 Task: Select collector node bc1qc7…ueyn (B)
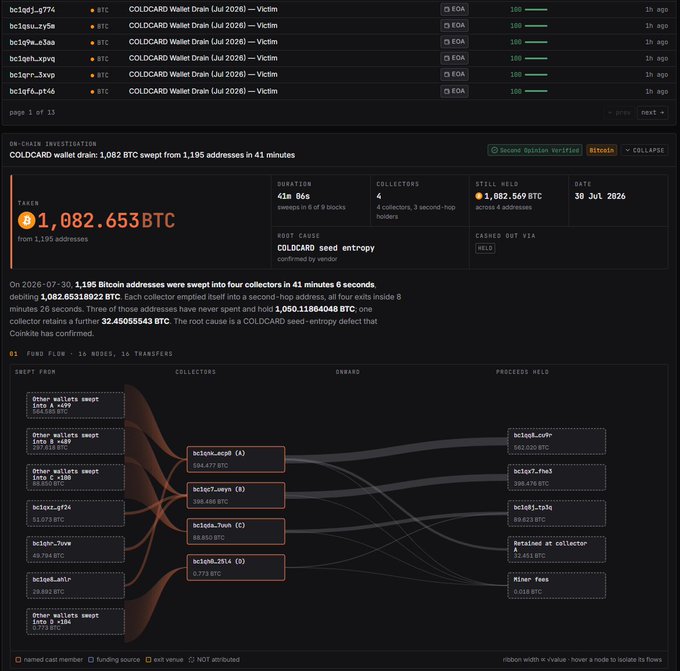[236, 495]
